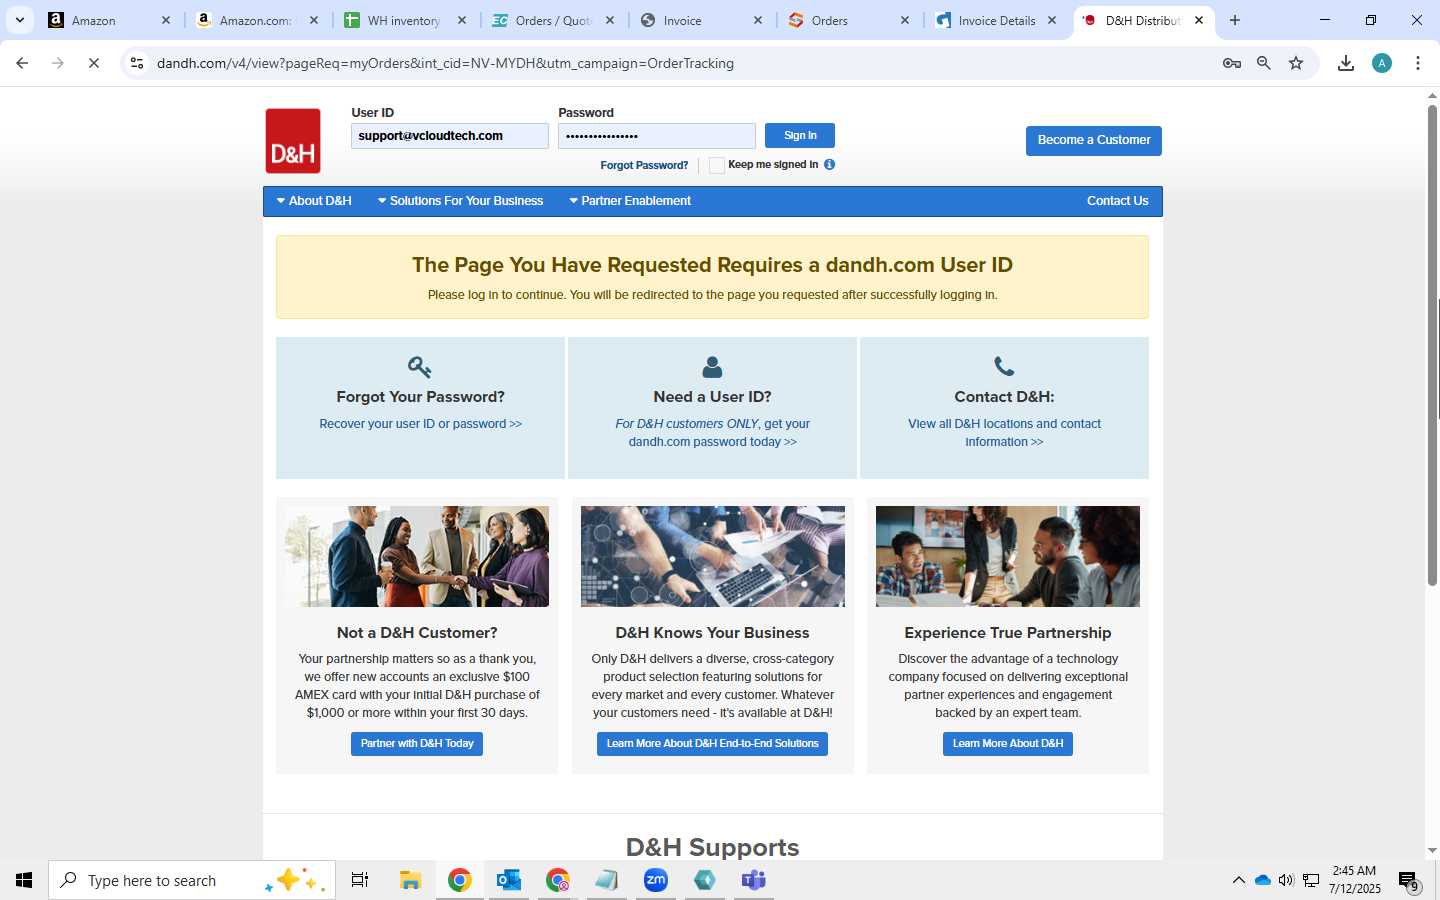Click Learn More About D&H End-to-End Solutions

click(712, 744)
